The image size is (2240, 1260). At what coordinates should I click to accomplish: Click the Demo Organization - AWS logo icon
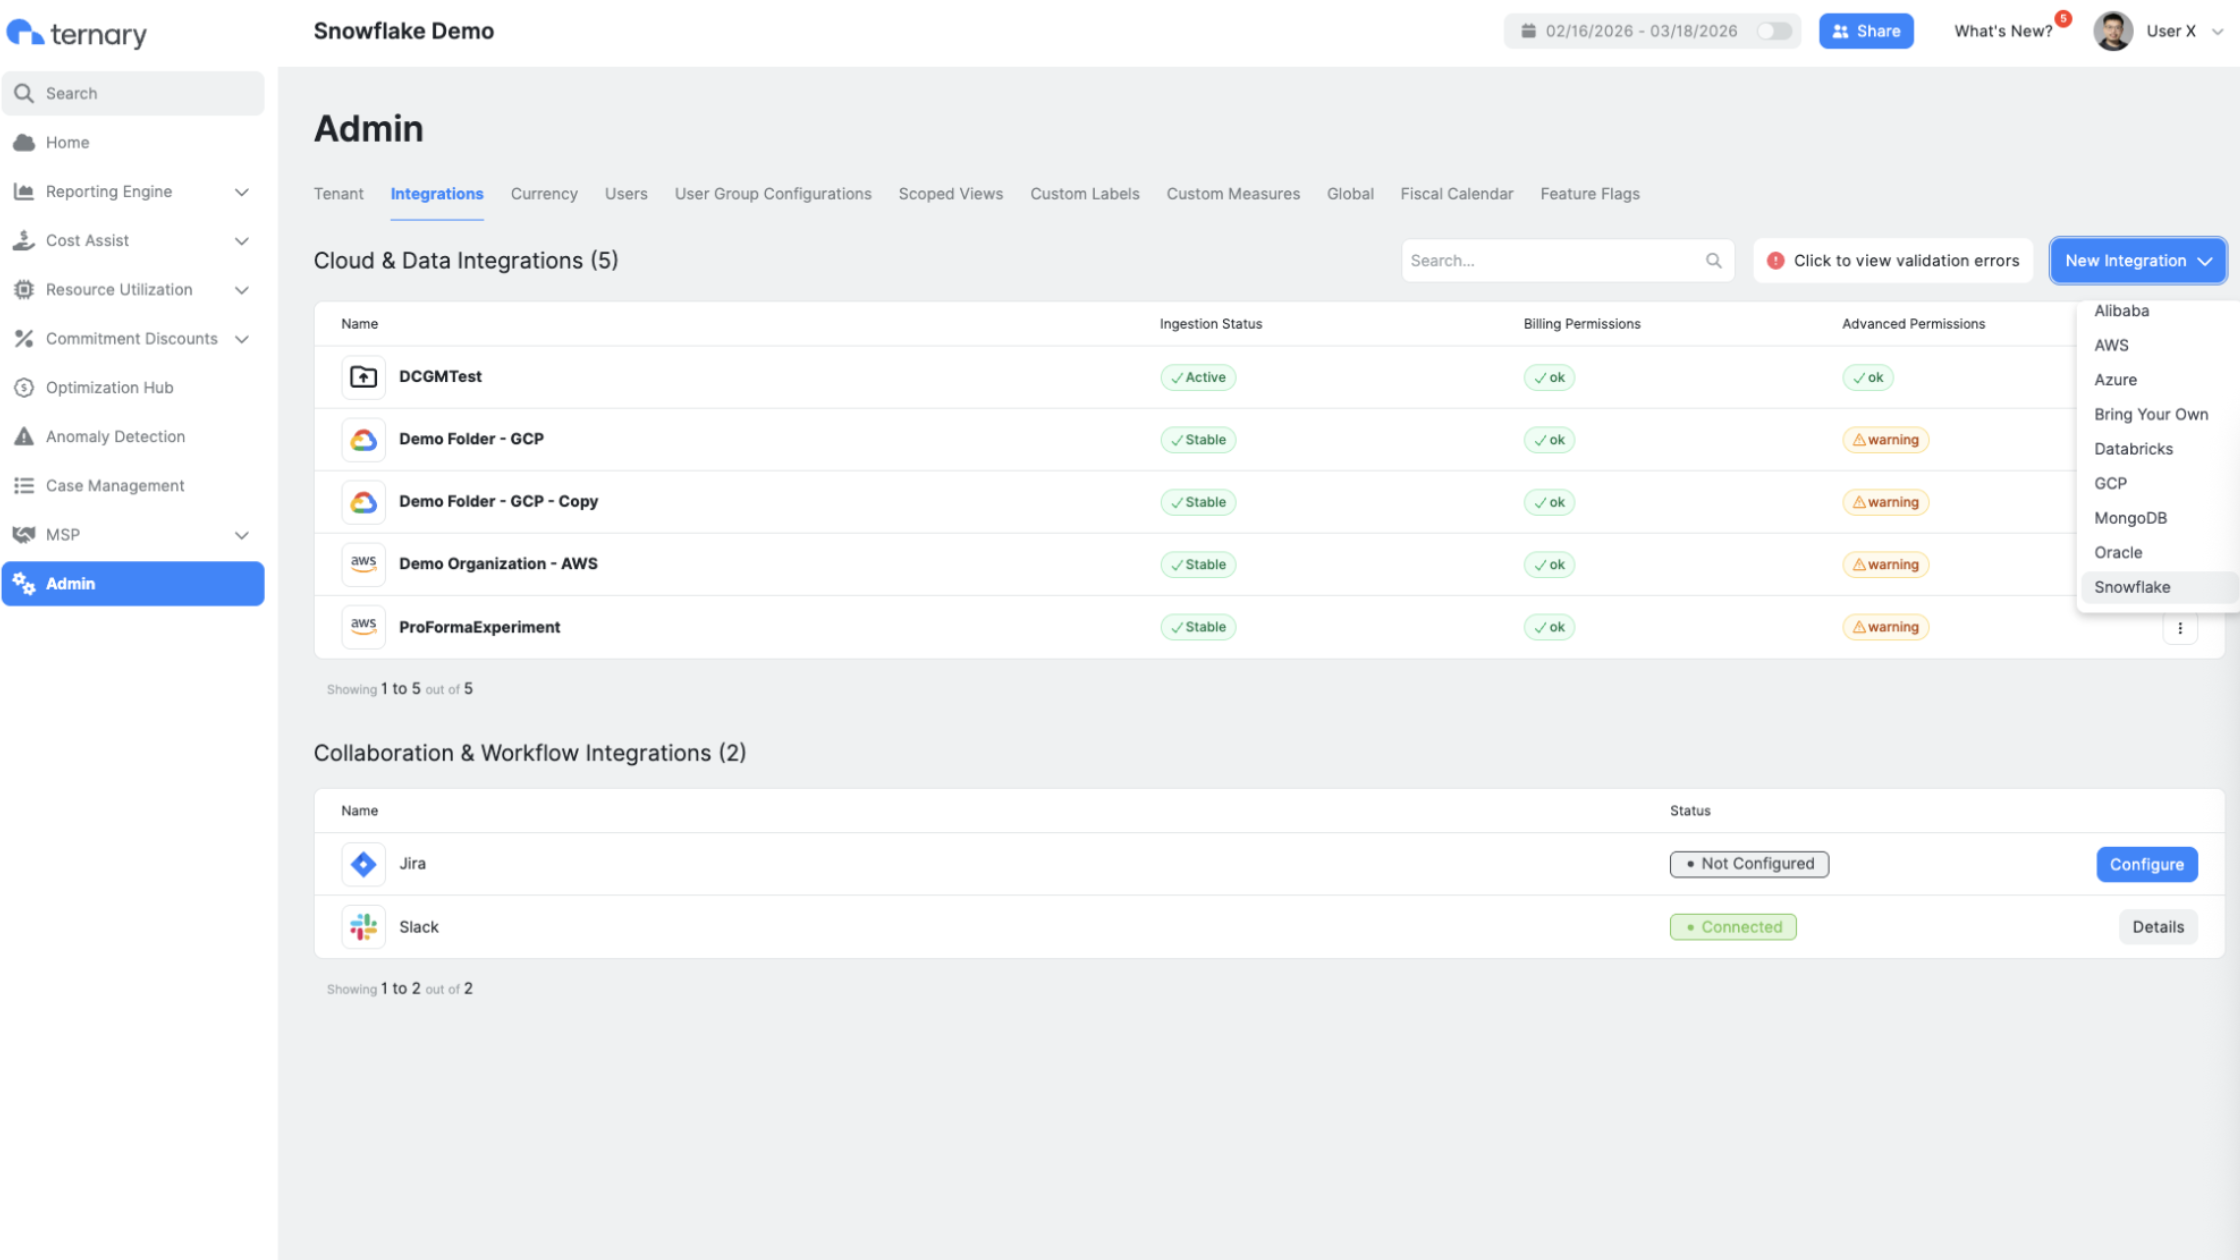[x=363, y=564]
